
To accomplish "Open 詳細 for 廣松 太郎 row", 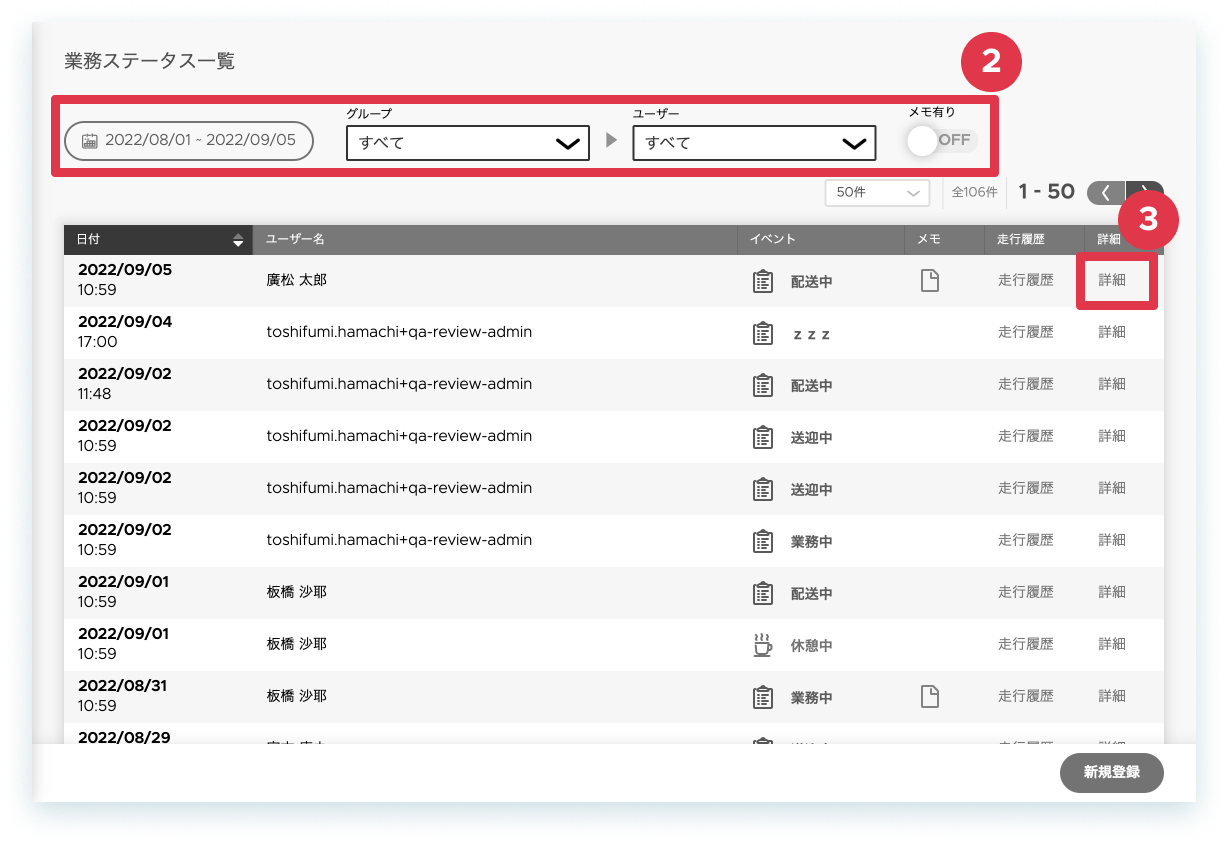I will (1112, 281).
